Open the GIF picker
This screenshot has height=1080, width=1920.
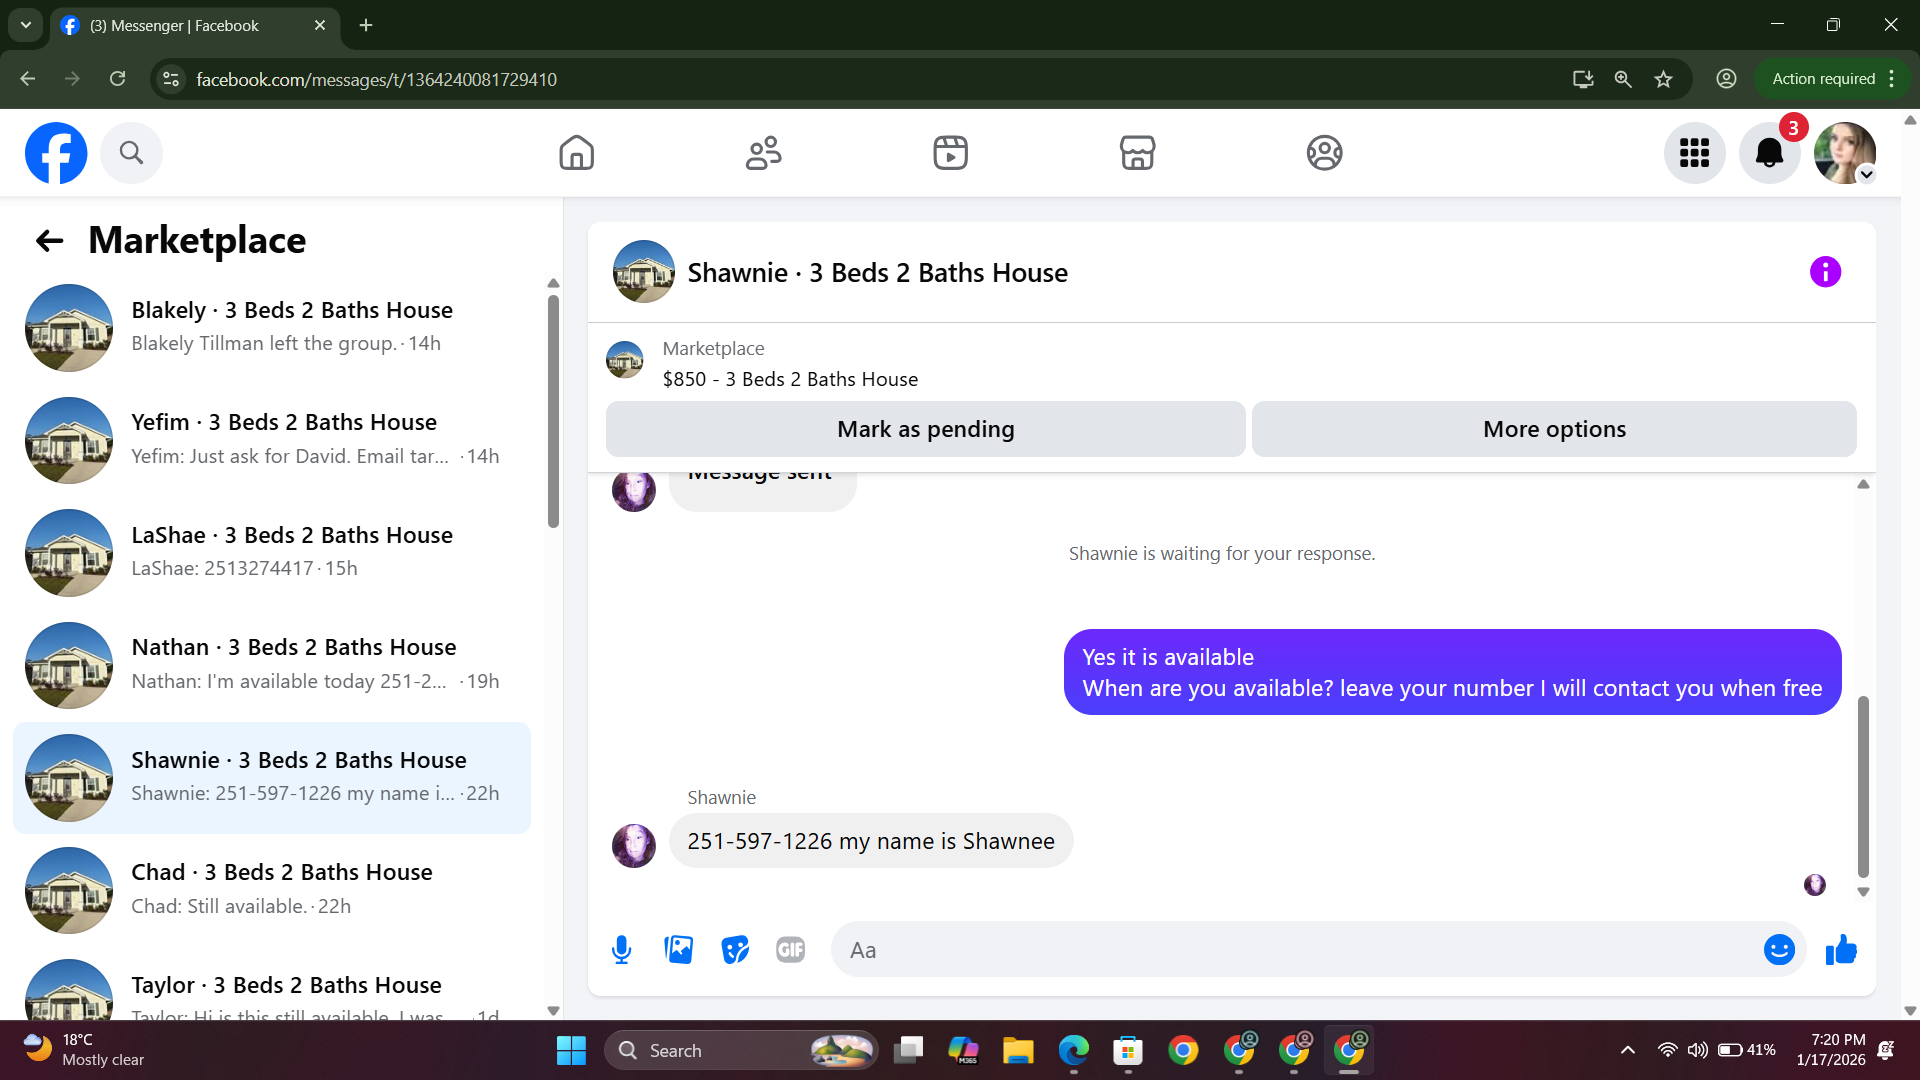click(x=790, y=950)
